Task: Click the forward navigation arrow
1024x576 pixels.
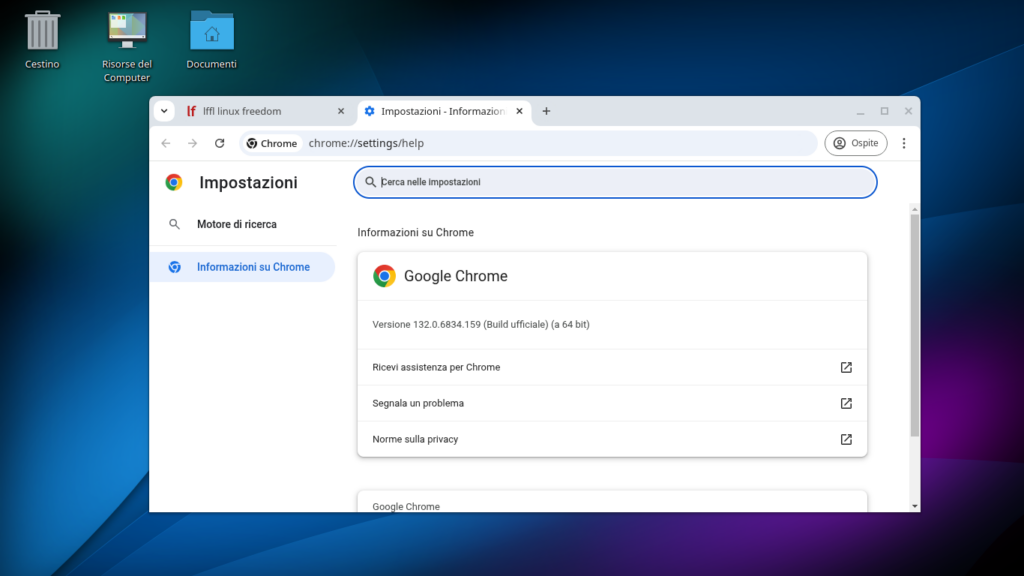Action: click(x=192, y=143)
